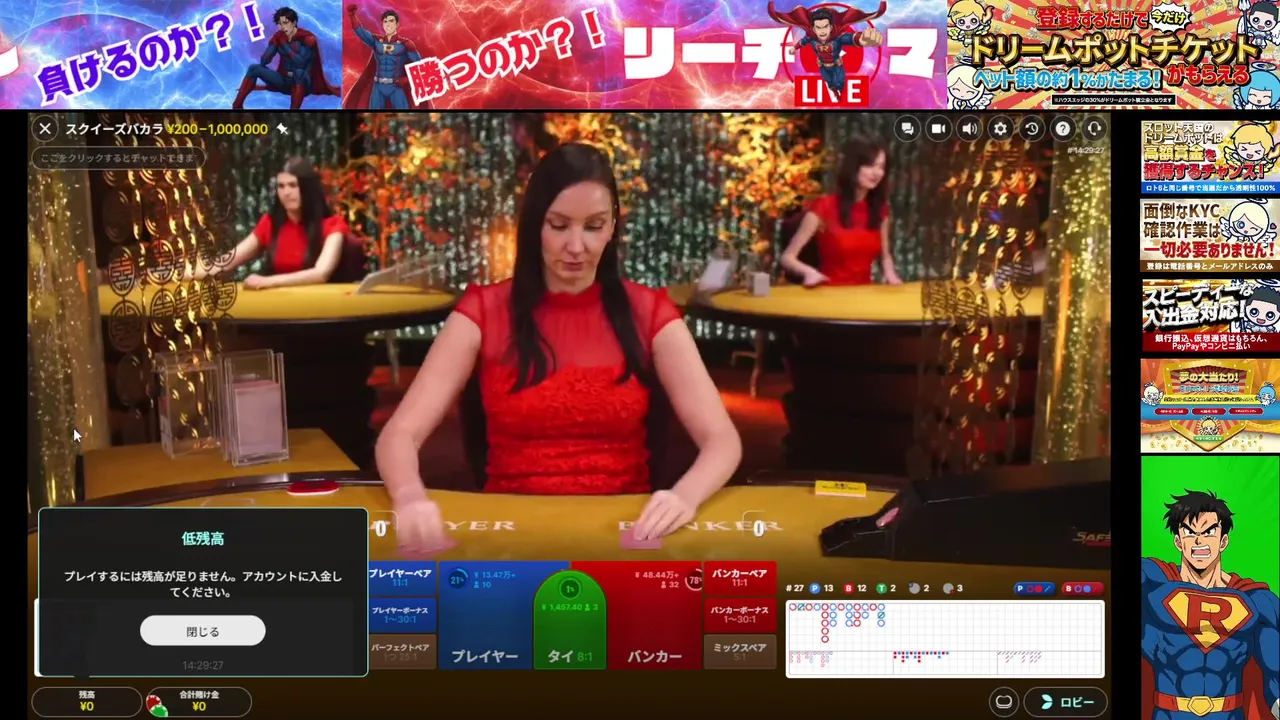Click the superhero R character green banner
This screenshot has width=1280, height=720.
tap(1210, 588)
